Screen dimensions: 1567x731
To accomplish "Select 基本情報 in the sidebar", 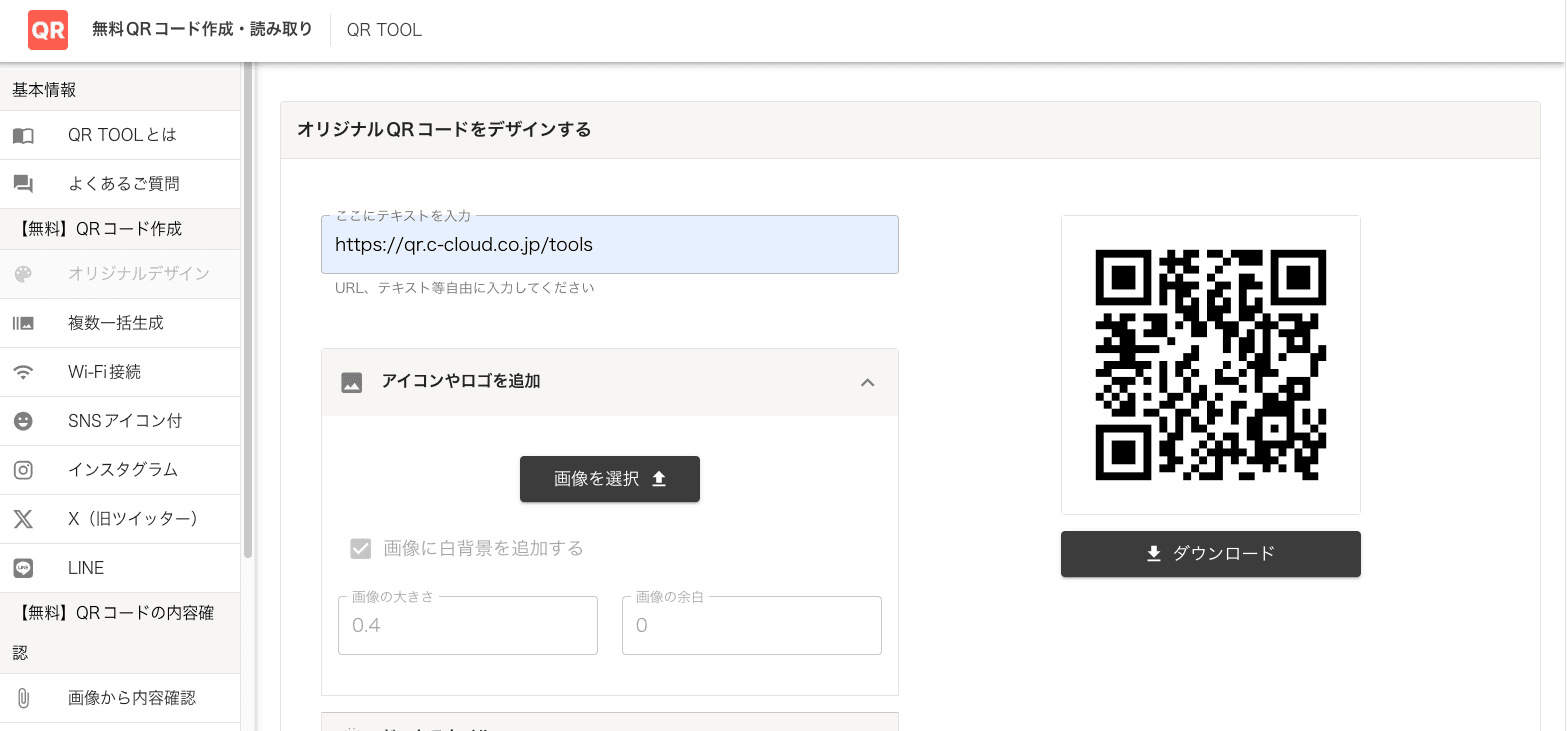I will click(42, 89).
